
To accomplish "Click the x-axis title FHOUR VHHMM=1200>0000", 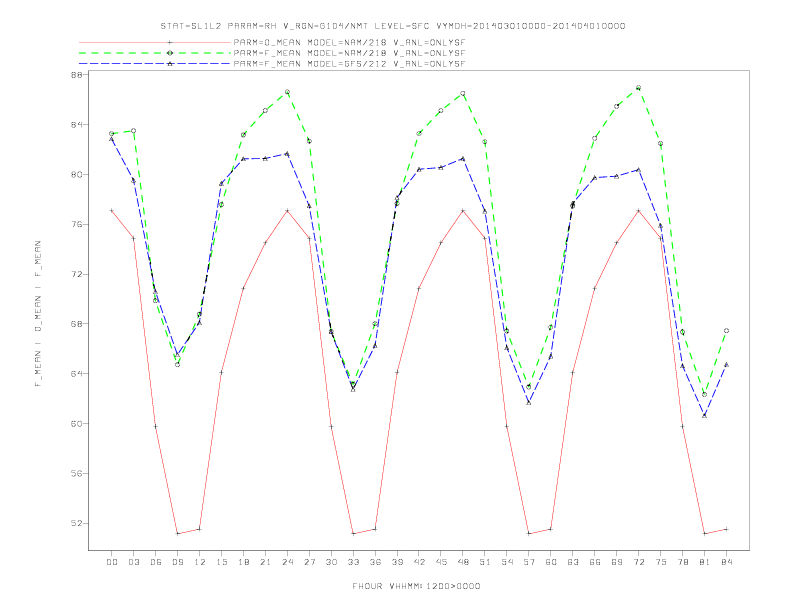I will (416, 586).
